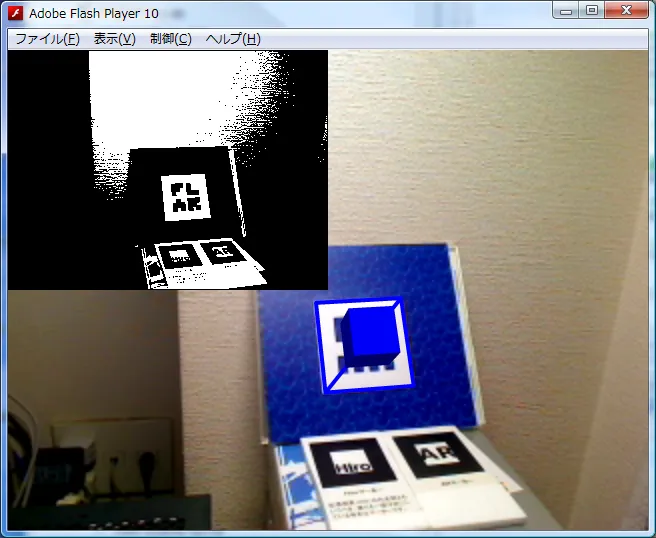Click the blue 3D cube on the marker
Viewport: 656px width, 538px height.
point(371,336)
